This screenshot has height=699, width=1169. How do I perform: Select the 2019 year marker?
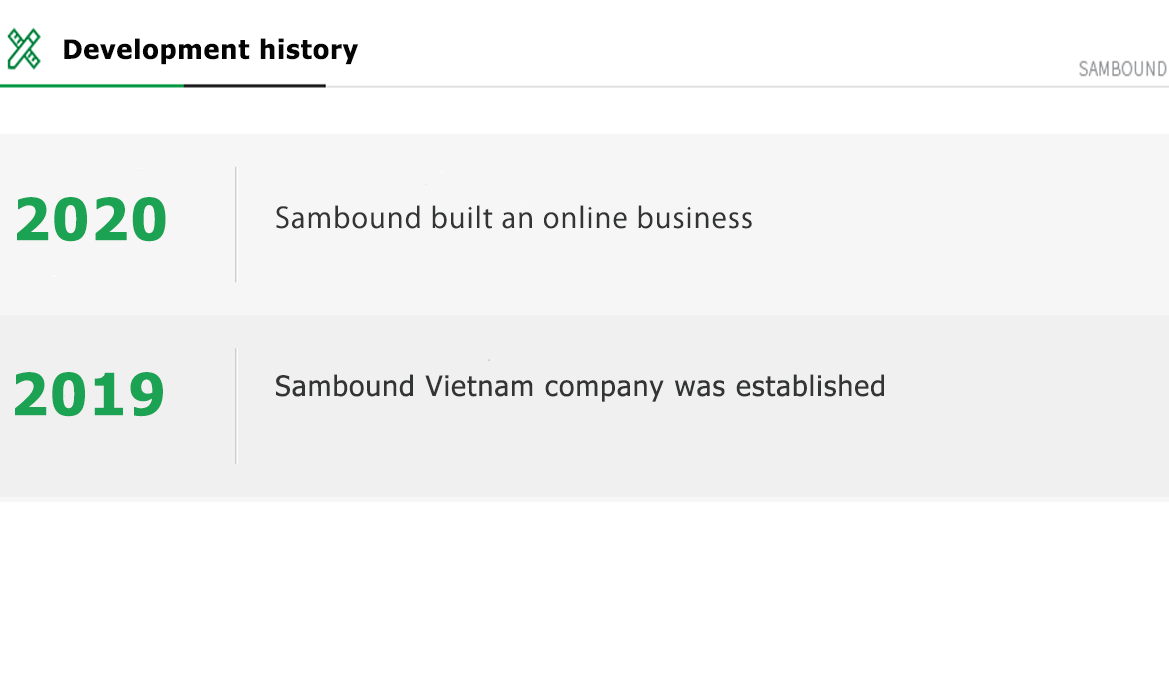coord(89,394)
